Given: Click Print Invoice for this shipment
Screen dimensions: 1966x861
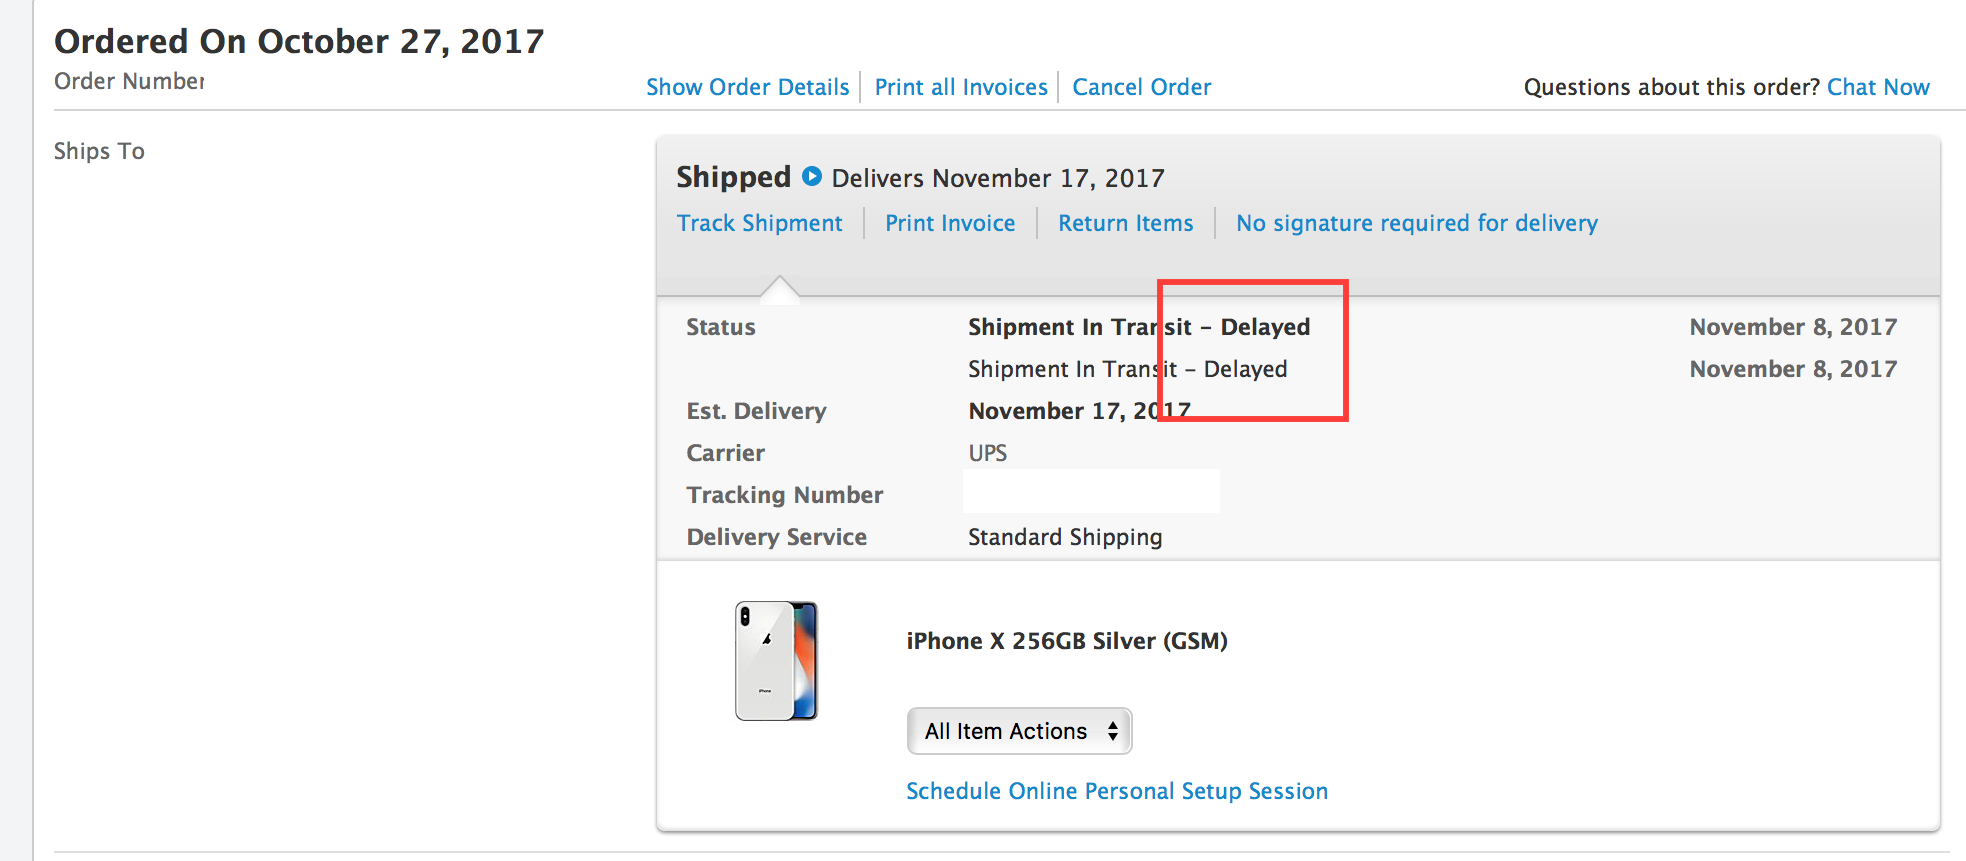Looking at the screenshot, I should (950, 223).
